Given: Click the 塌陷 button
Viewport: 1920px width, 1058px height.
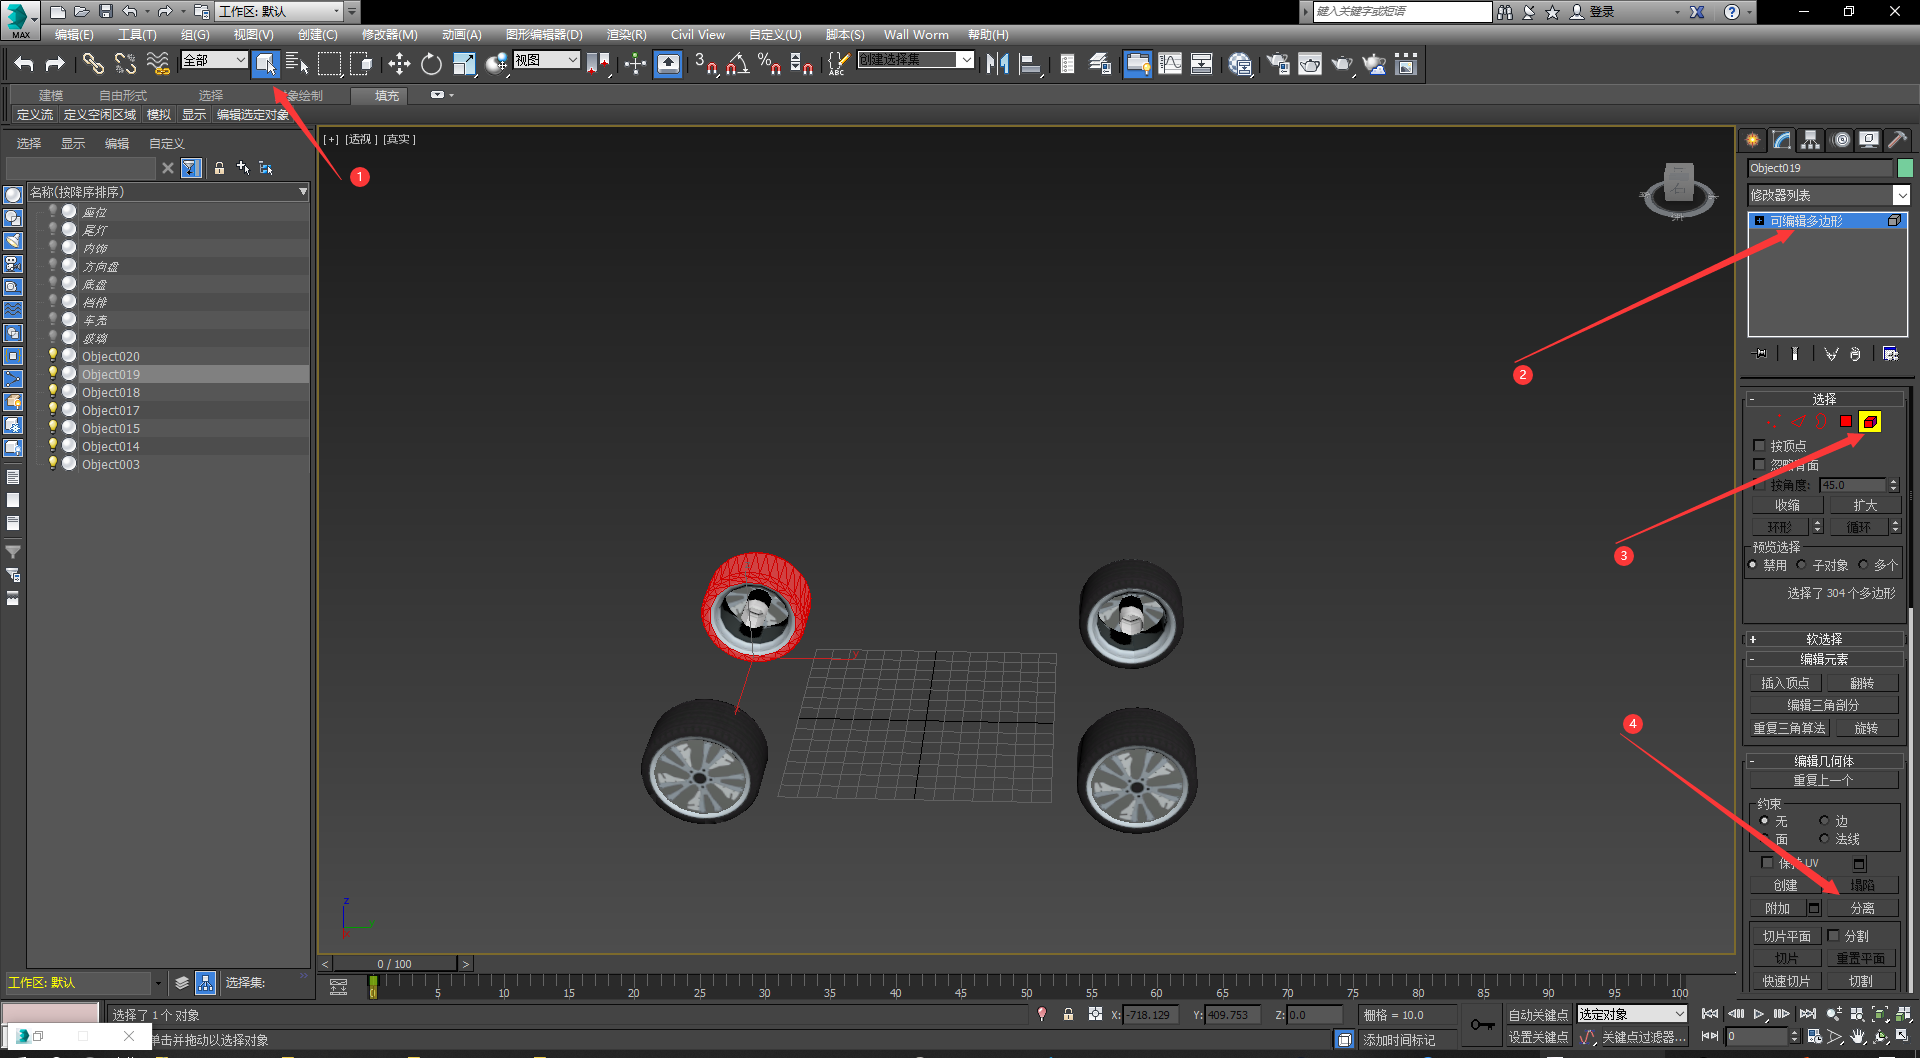Looking at the screenshot, I should 1862,885.
